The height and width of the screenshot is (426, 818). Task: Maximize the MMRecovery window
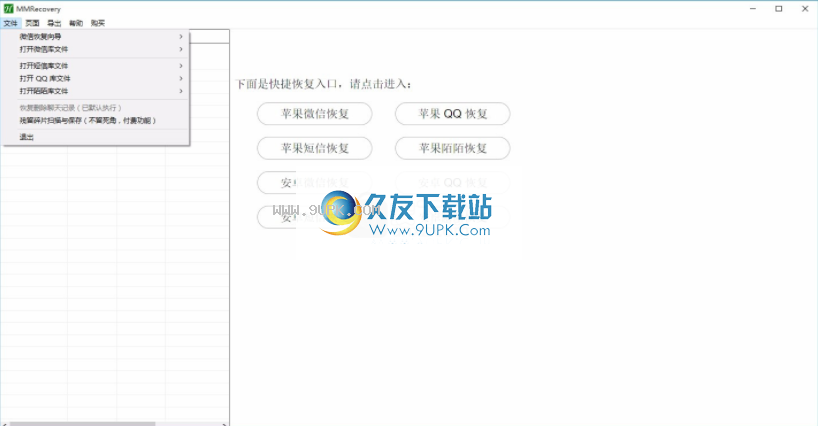click(779, 9)
